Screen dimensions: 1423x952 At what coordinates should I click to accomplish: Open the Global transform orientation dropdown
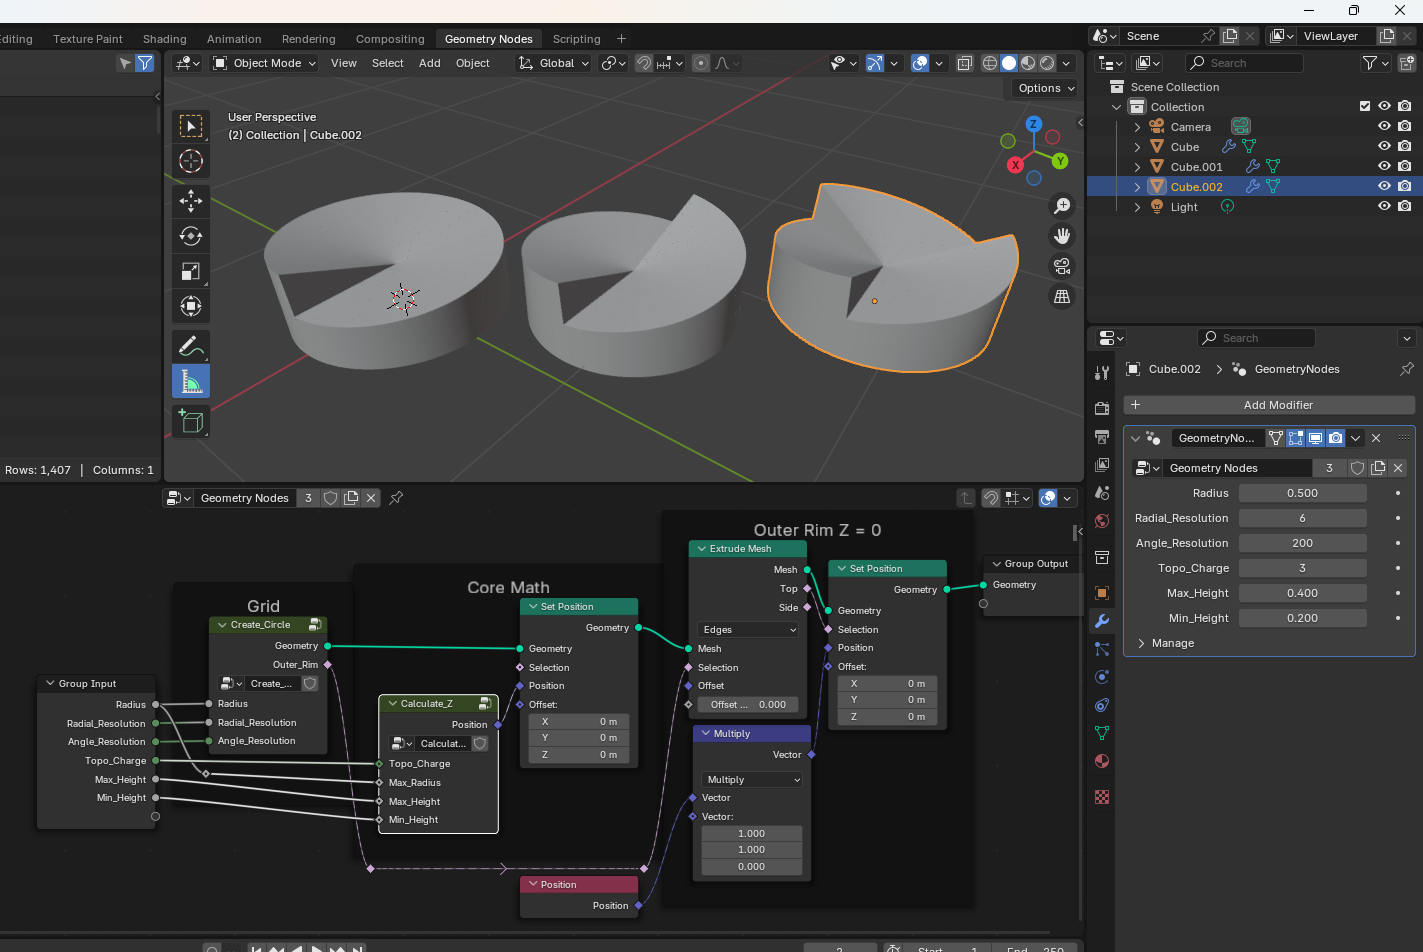point(554,63)
